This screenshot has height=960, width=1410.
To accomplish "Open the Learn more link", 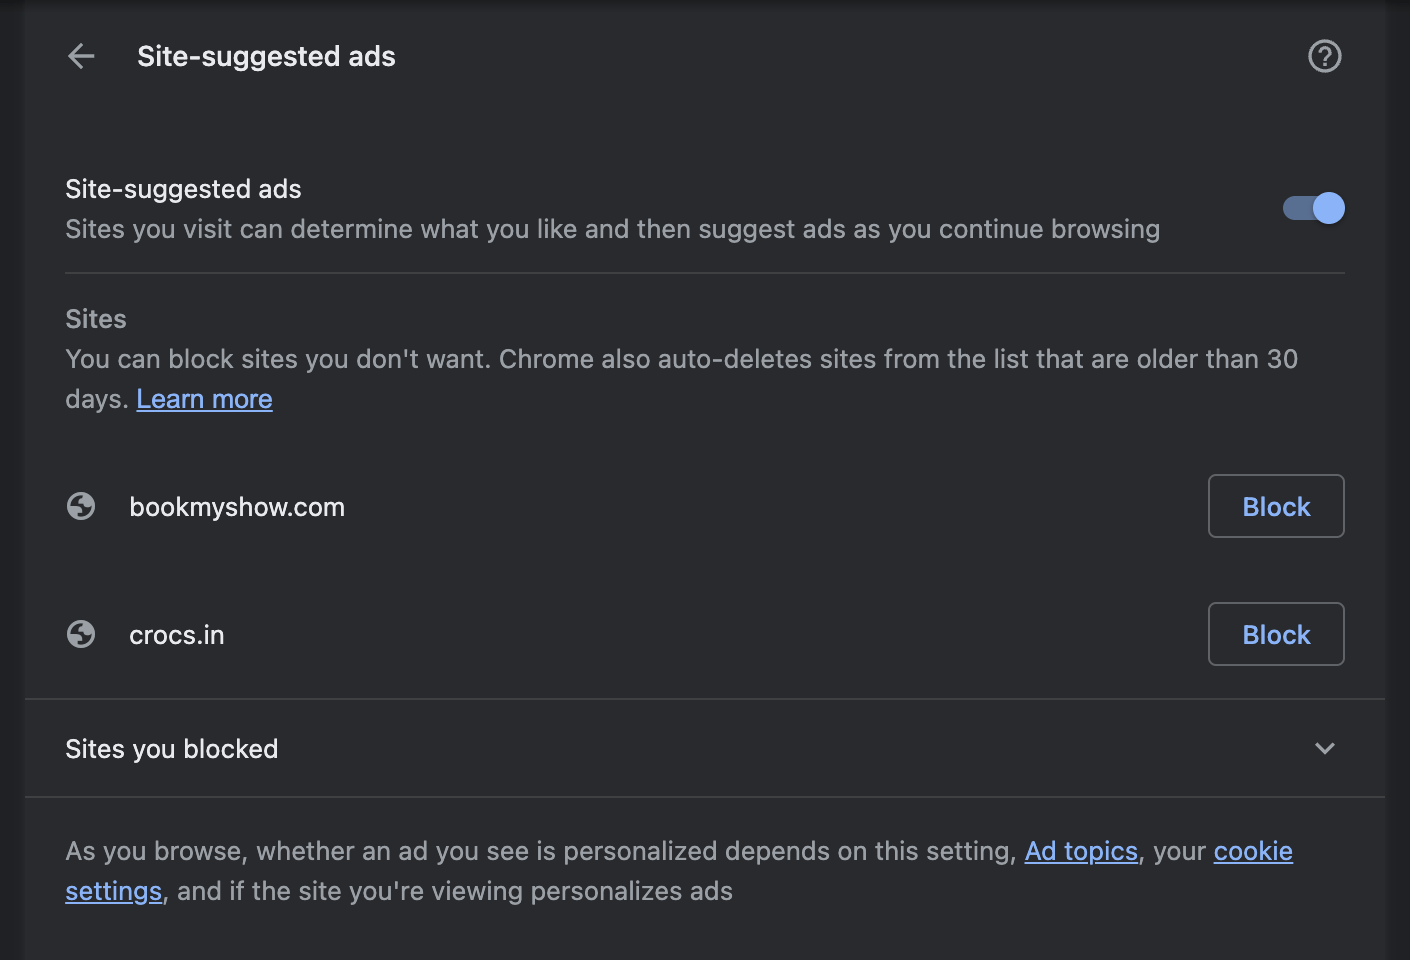I will coord(204,398).
